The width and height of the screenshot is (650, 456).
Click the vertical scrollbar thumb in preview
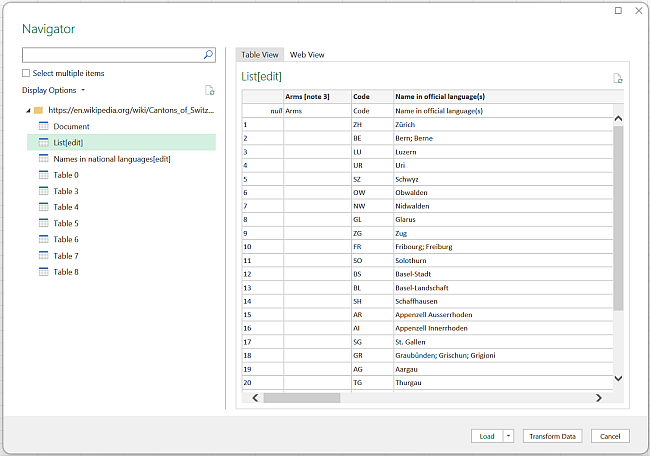click(x=618, y=218)
